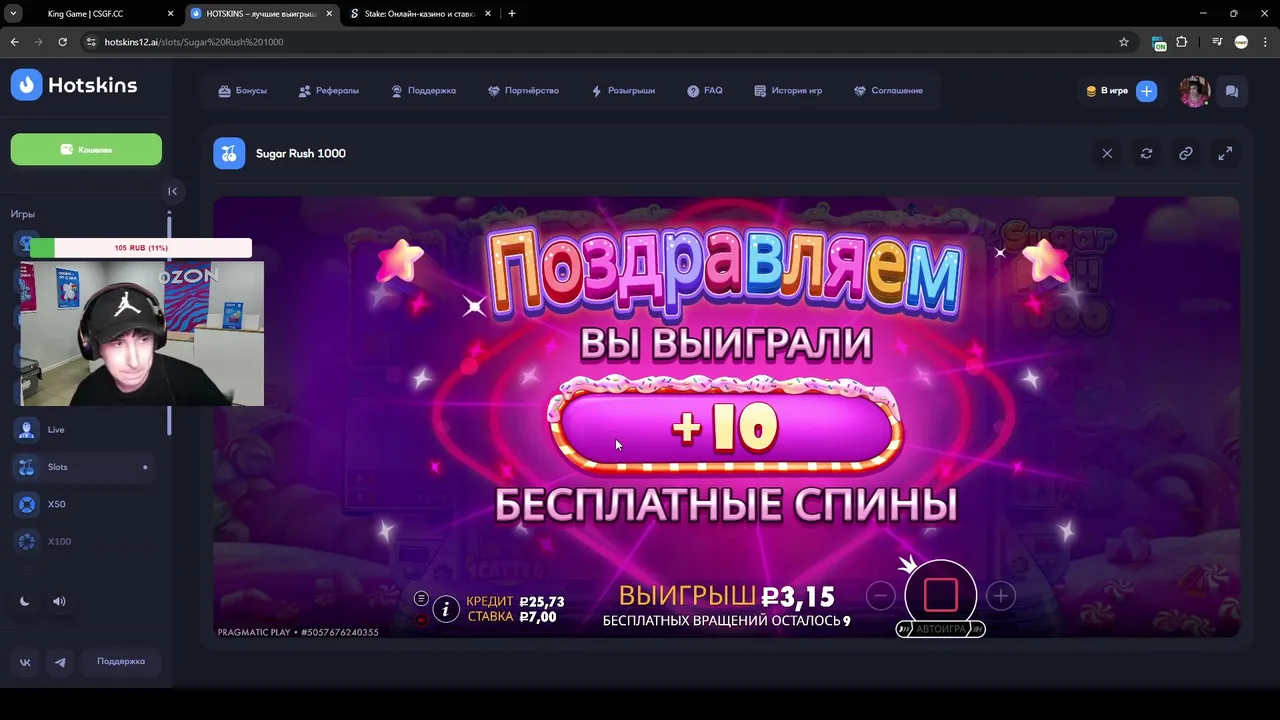Image resolution: width=1280 pixels, height=720 pixels.
Task: Reload the game with refresh icon
Action: click(x=1146, y=153)
